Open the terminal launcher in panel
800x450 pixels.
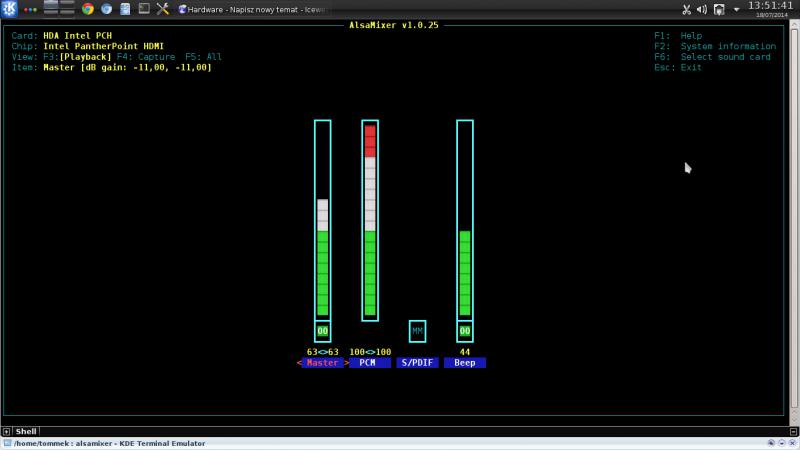(x=143, y=9)
